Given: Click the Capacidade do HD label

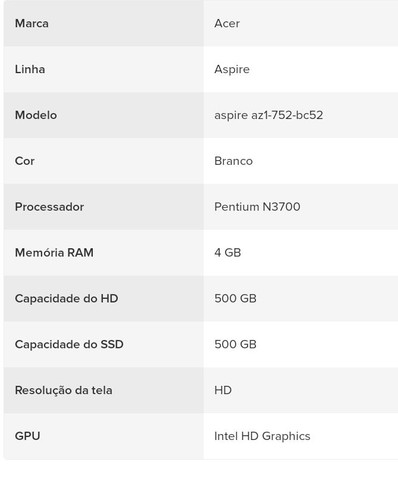Looking at the screenshot, I should [66, 298].
